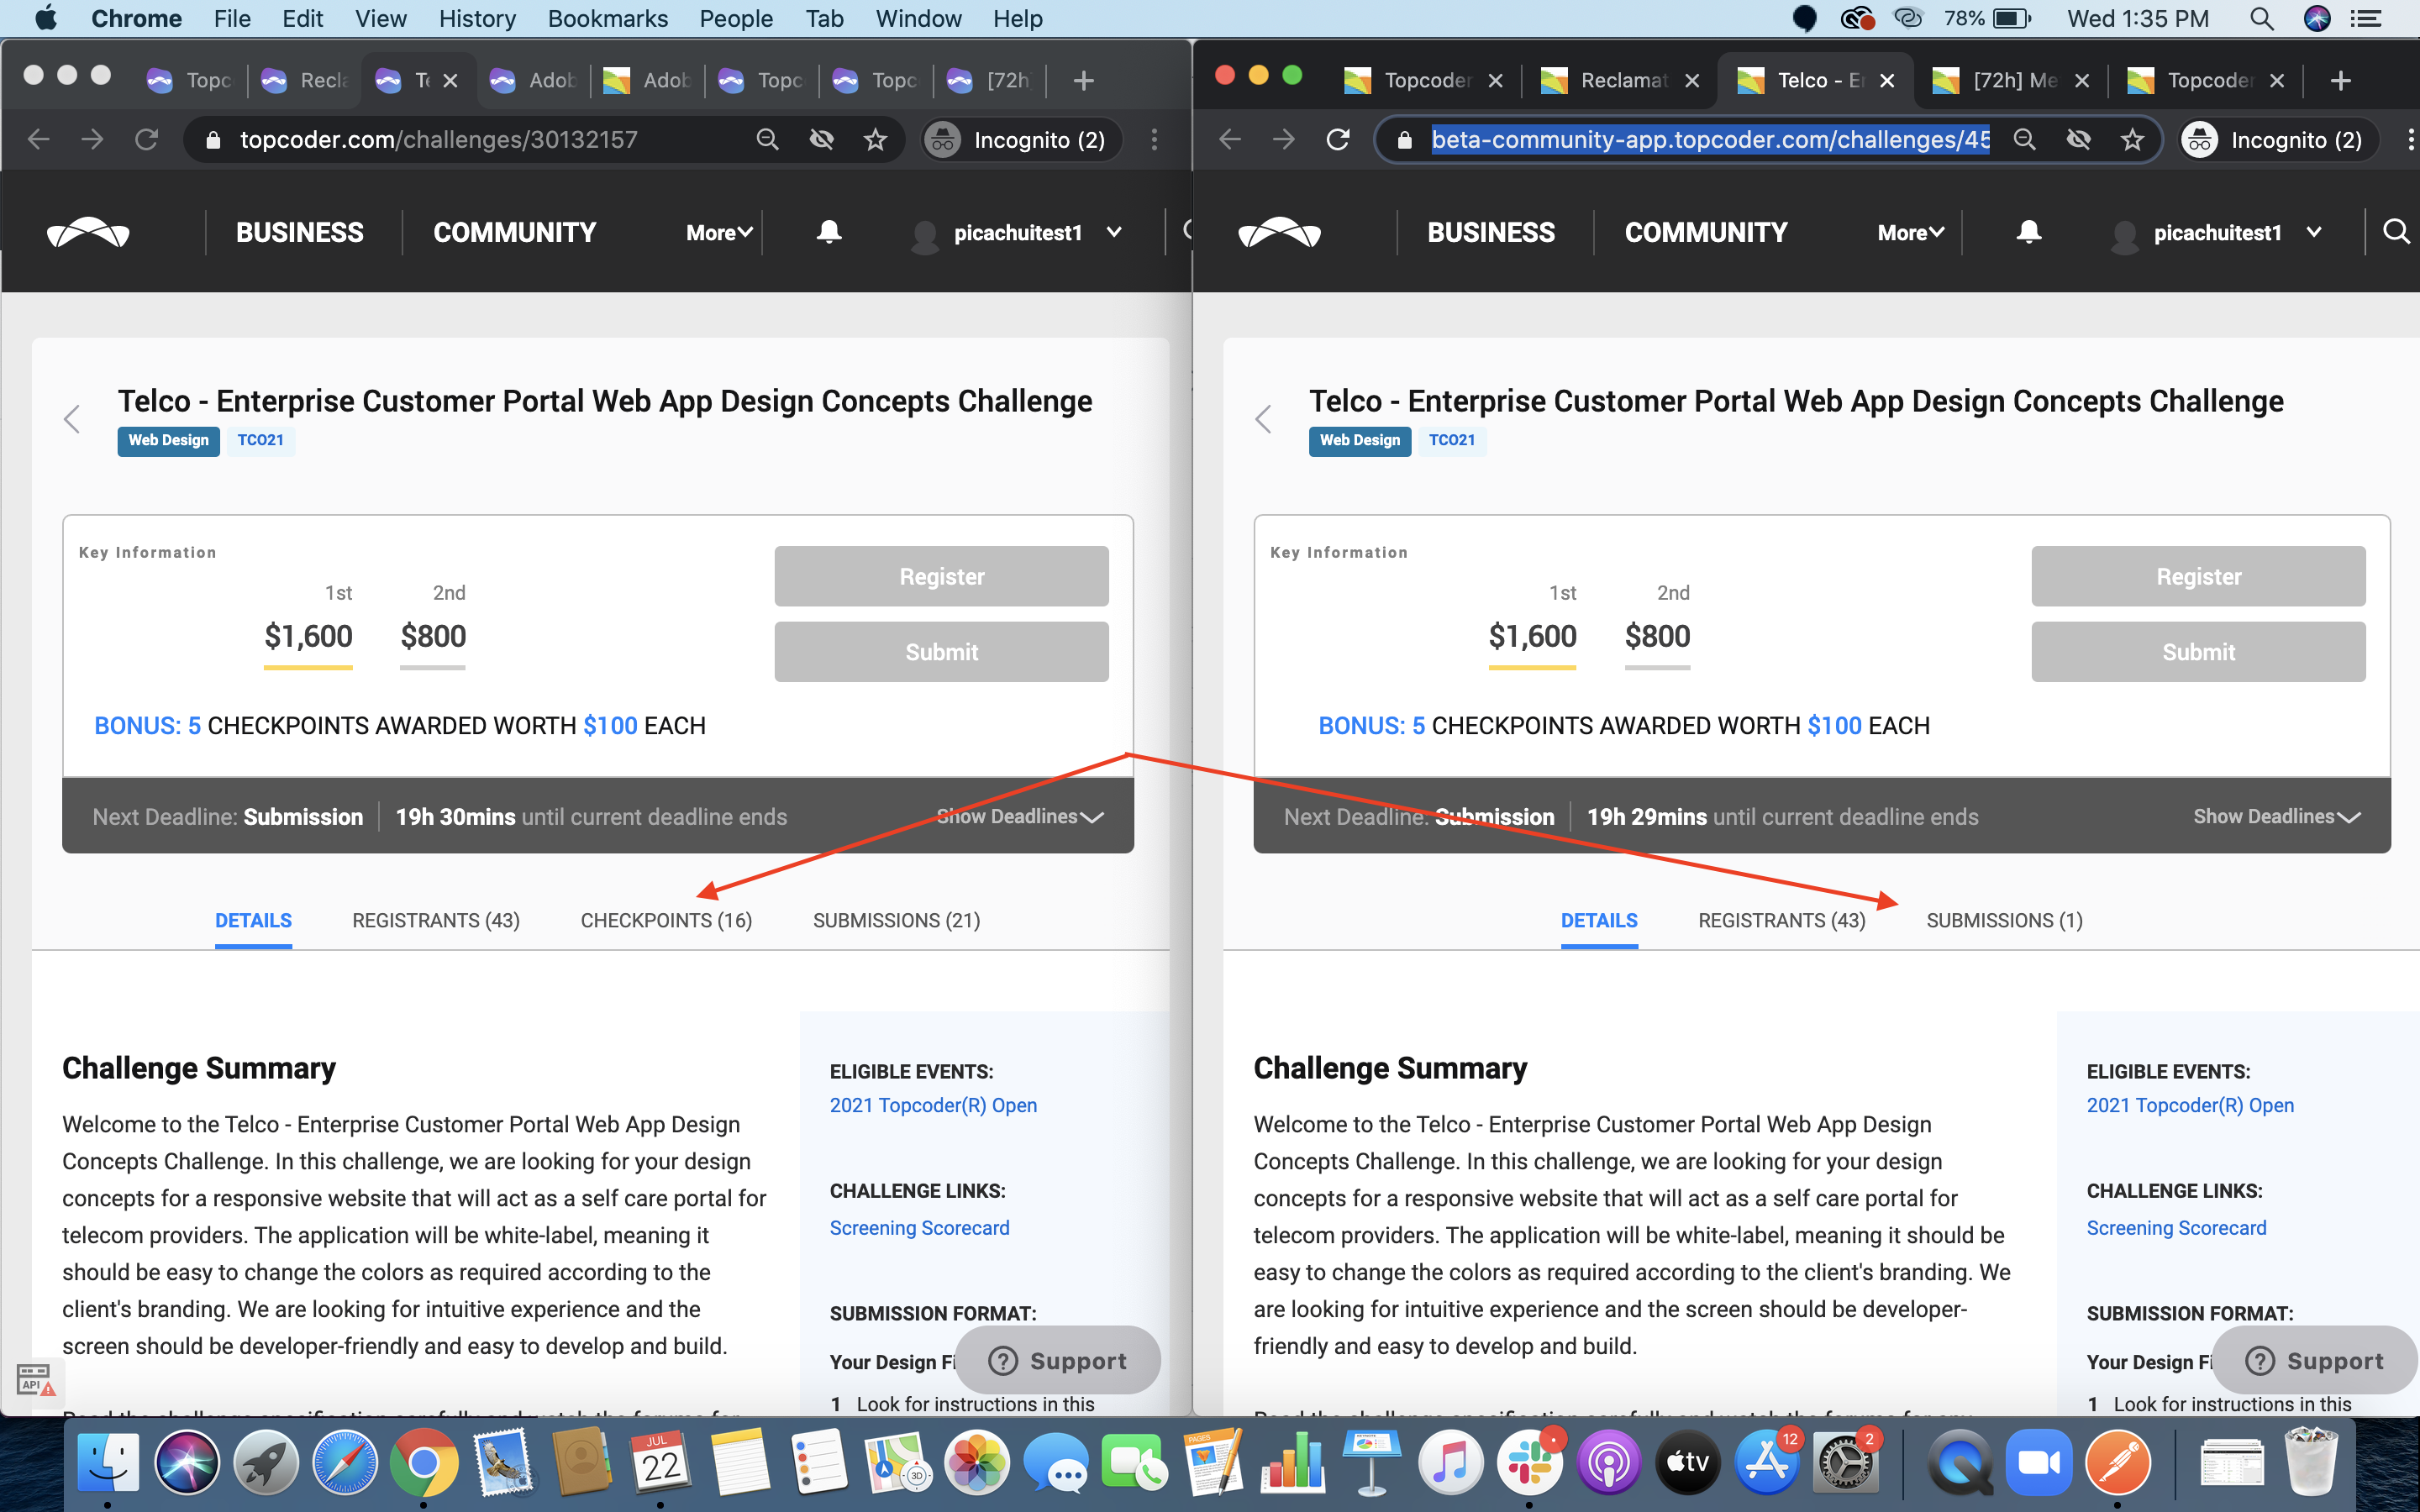Click the notification bell in left window
The width and height of the screenshot is (2420, 1512).
(x=829, y=232)
